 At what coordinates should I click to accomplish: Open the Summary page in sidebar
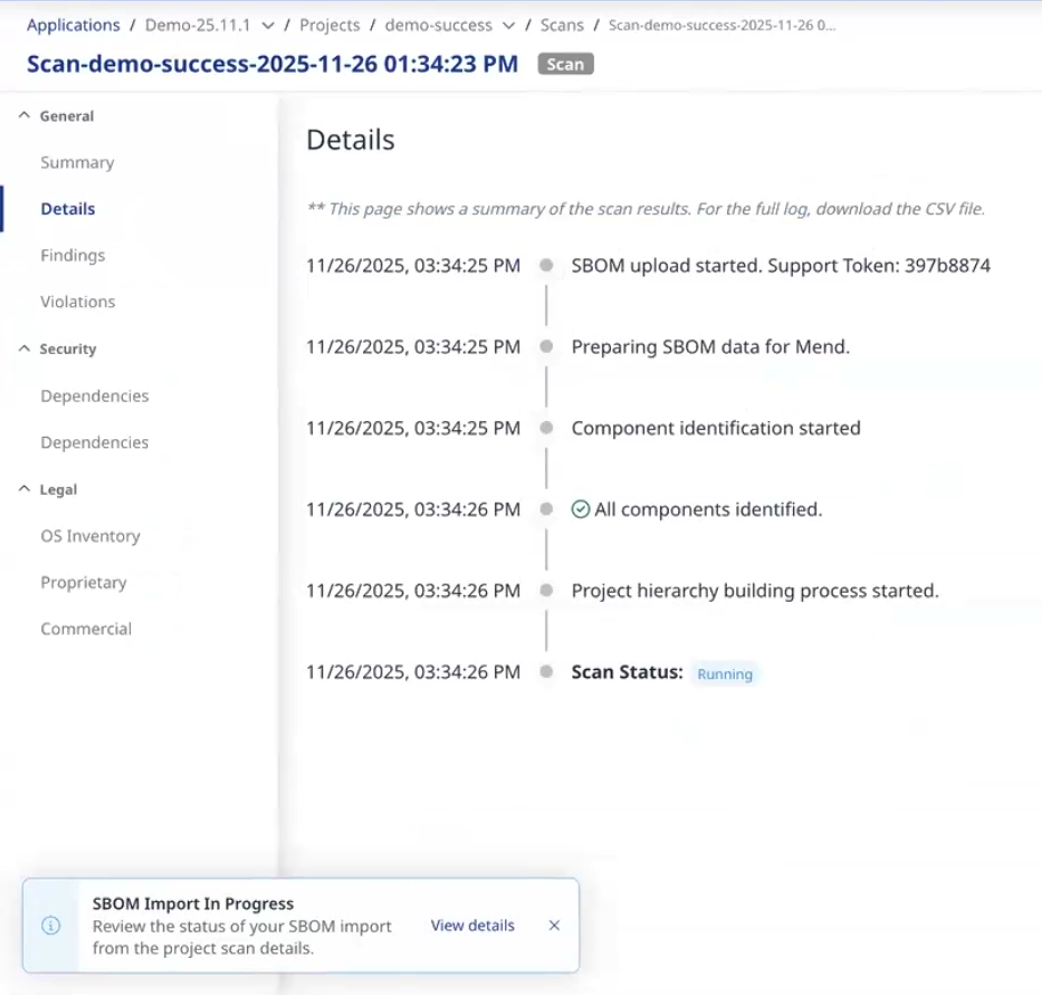(x=77, y=163)
